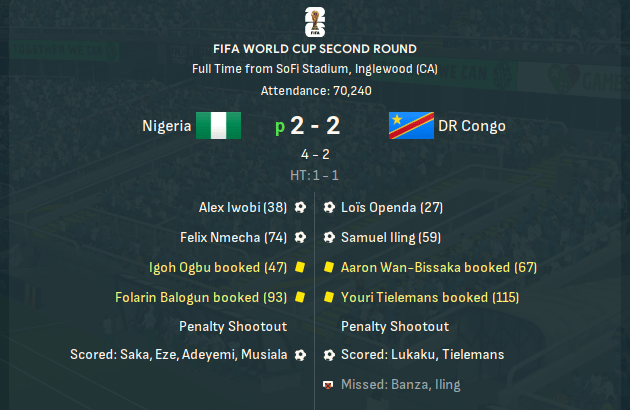
Task: Click yellow card beside Youri Tielemans
Action: 329,297
